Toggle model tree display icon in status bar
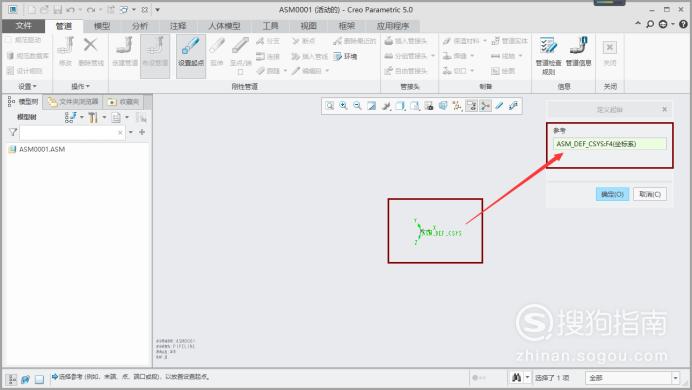Image resolution: width=692 pixels, height=390 pixels. click(11, 379)
